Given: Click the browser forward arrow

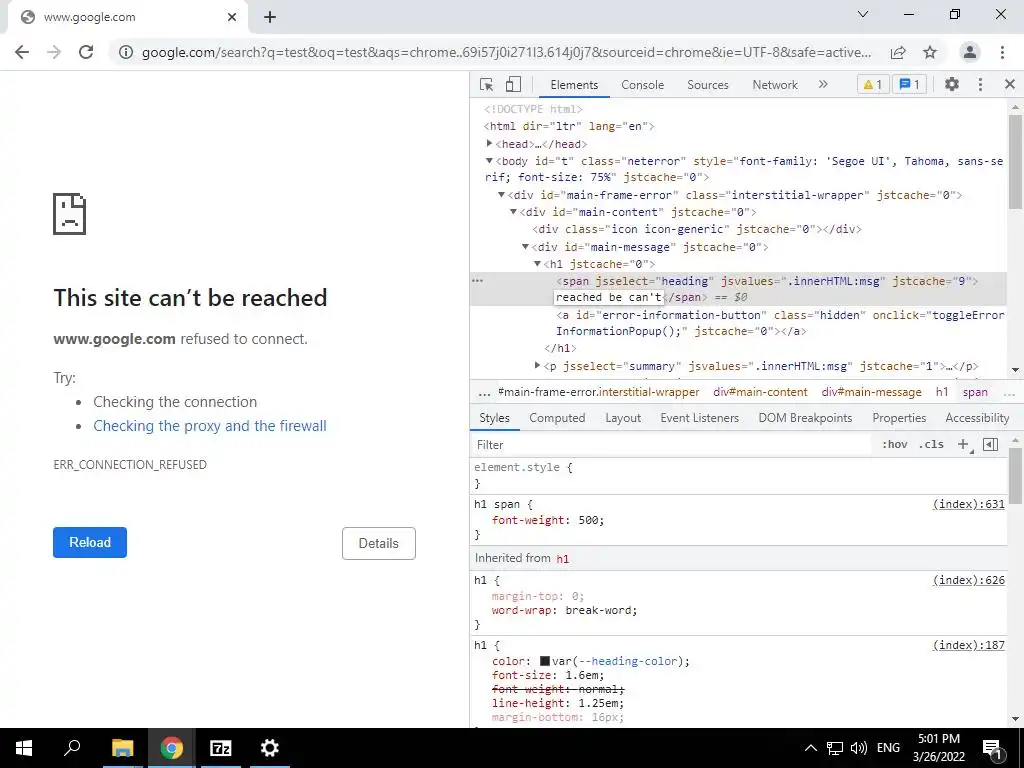Looking at the screenshot, I should [x=54, y=52].
